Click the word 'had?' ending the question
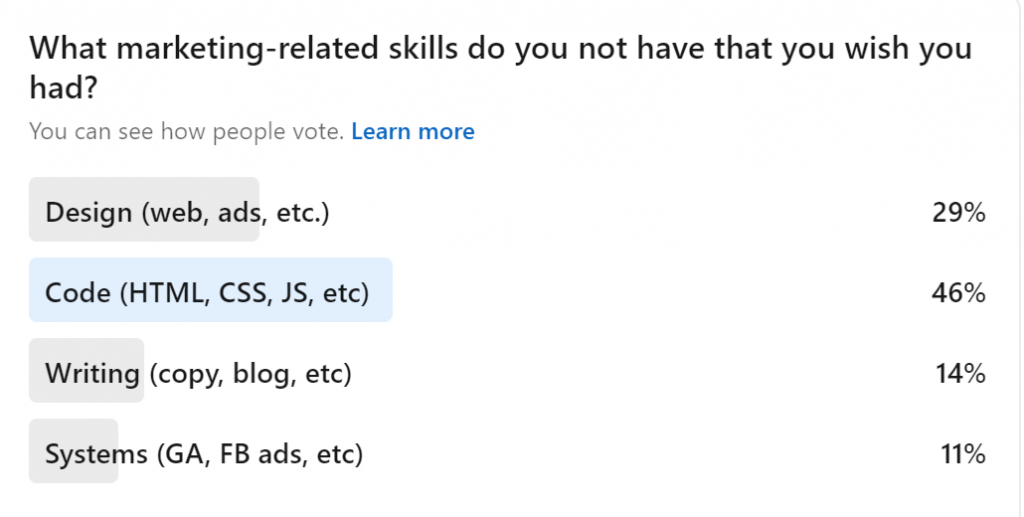The width and height of the screenshot is (1024, 517). point(62,90)
